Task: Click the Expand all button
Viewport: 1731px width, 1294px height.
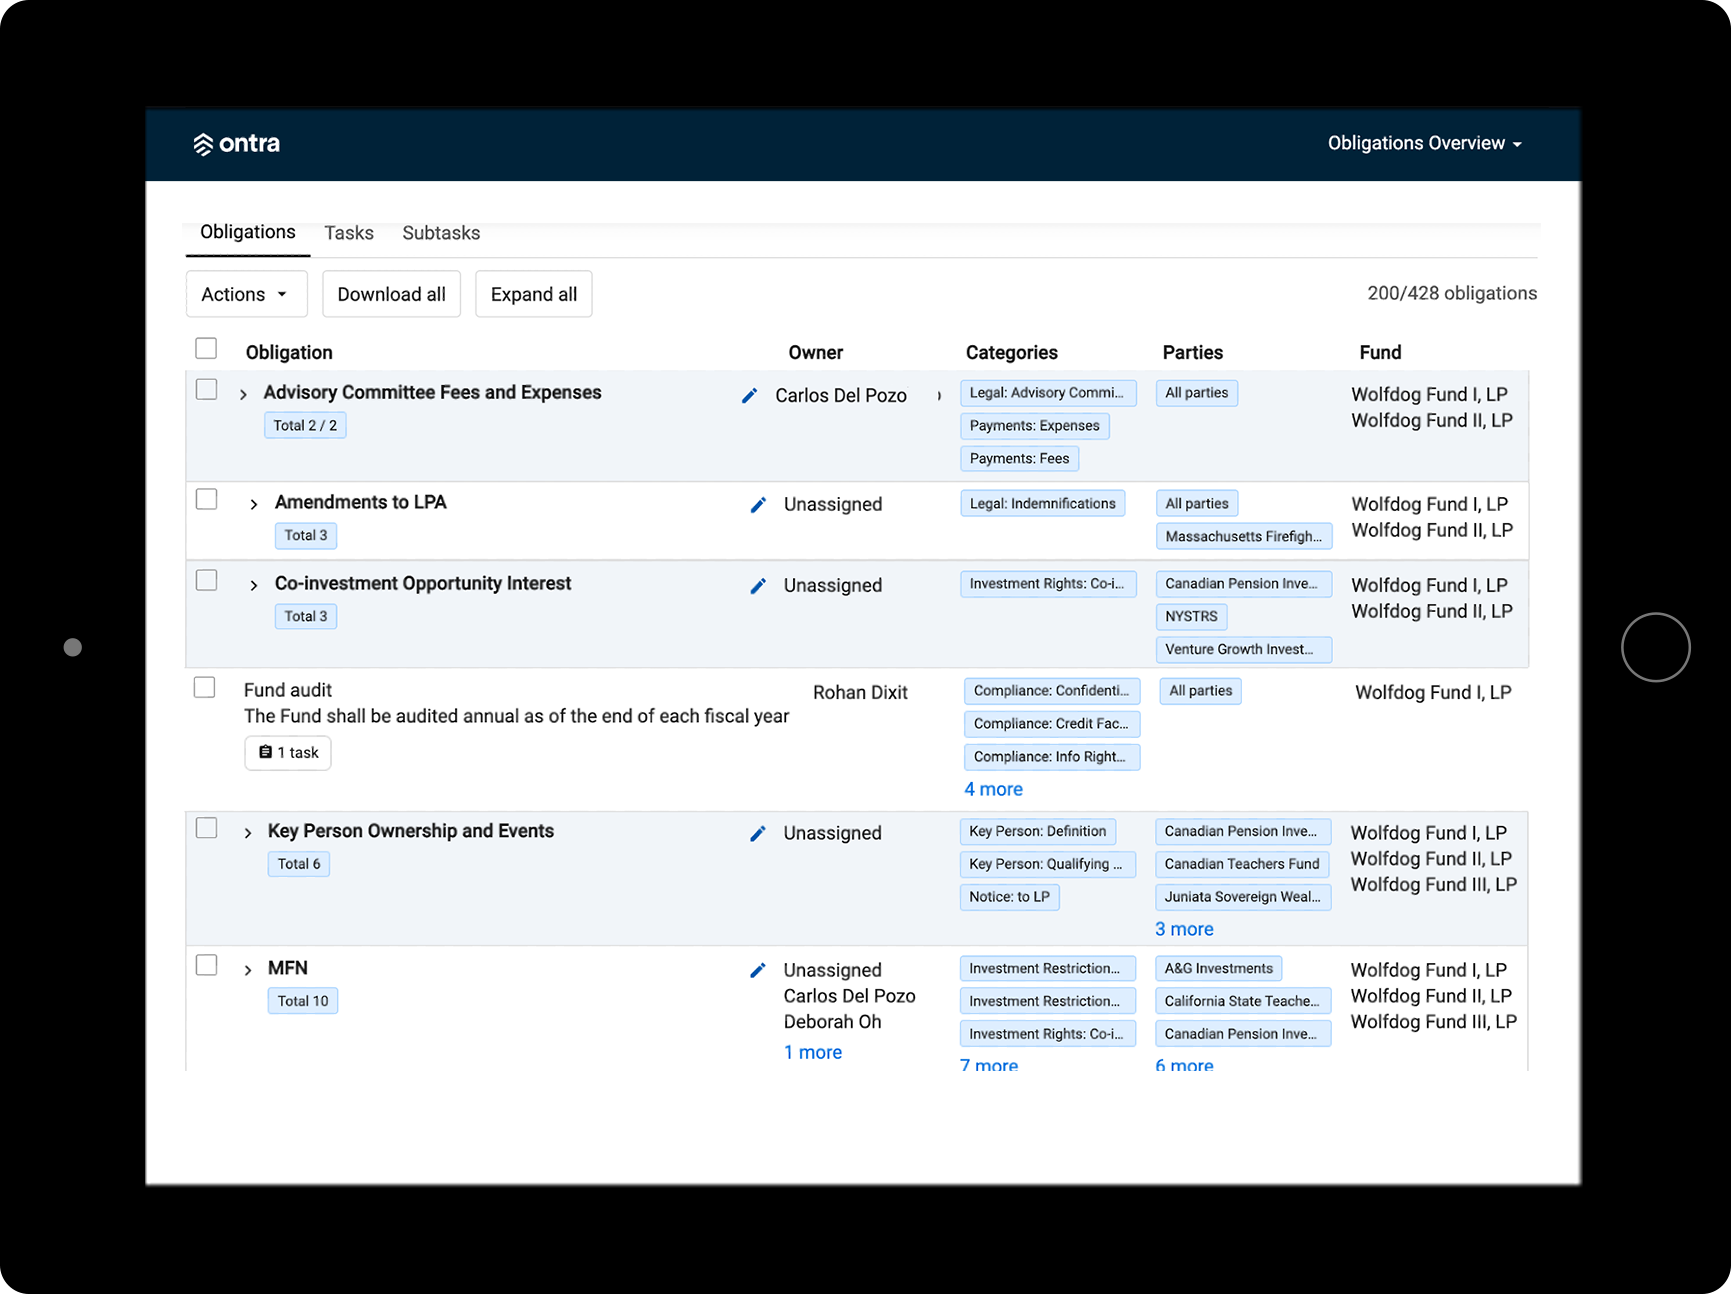Action: pyautogui.click(x=534, y=294)
